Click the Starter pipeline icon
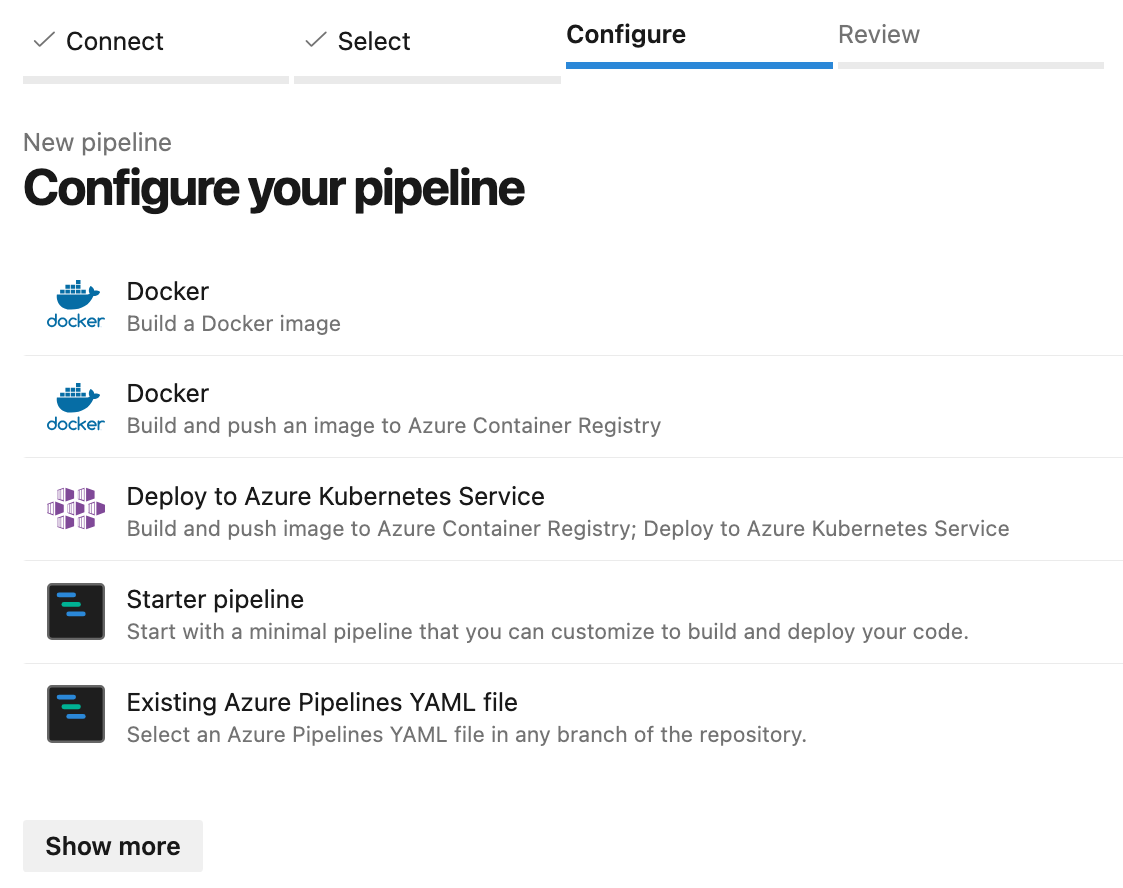The height and width of the screenshot is (888, 1123). (76, 612)
